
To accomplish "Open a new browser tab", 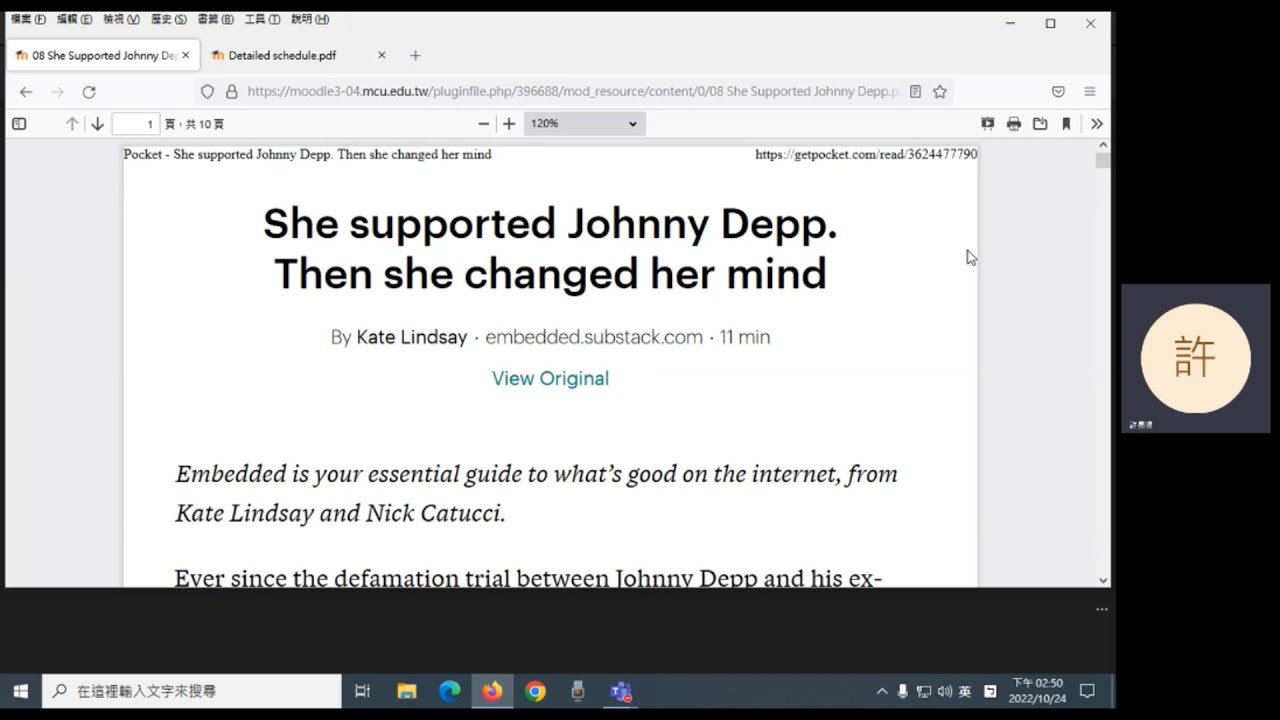I will [415, 56].
